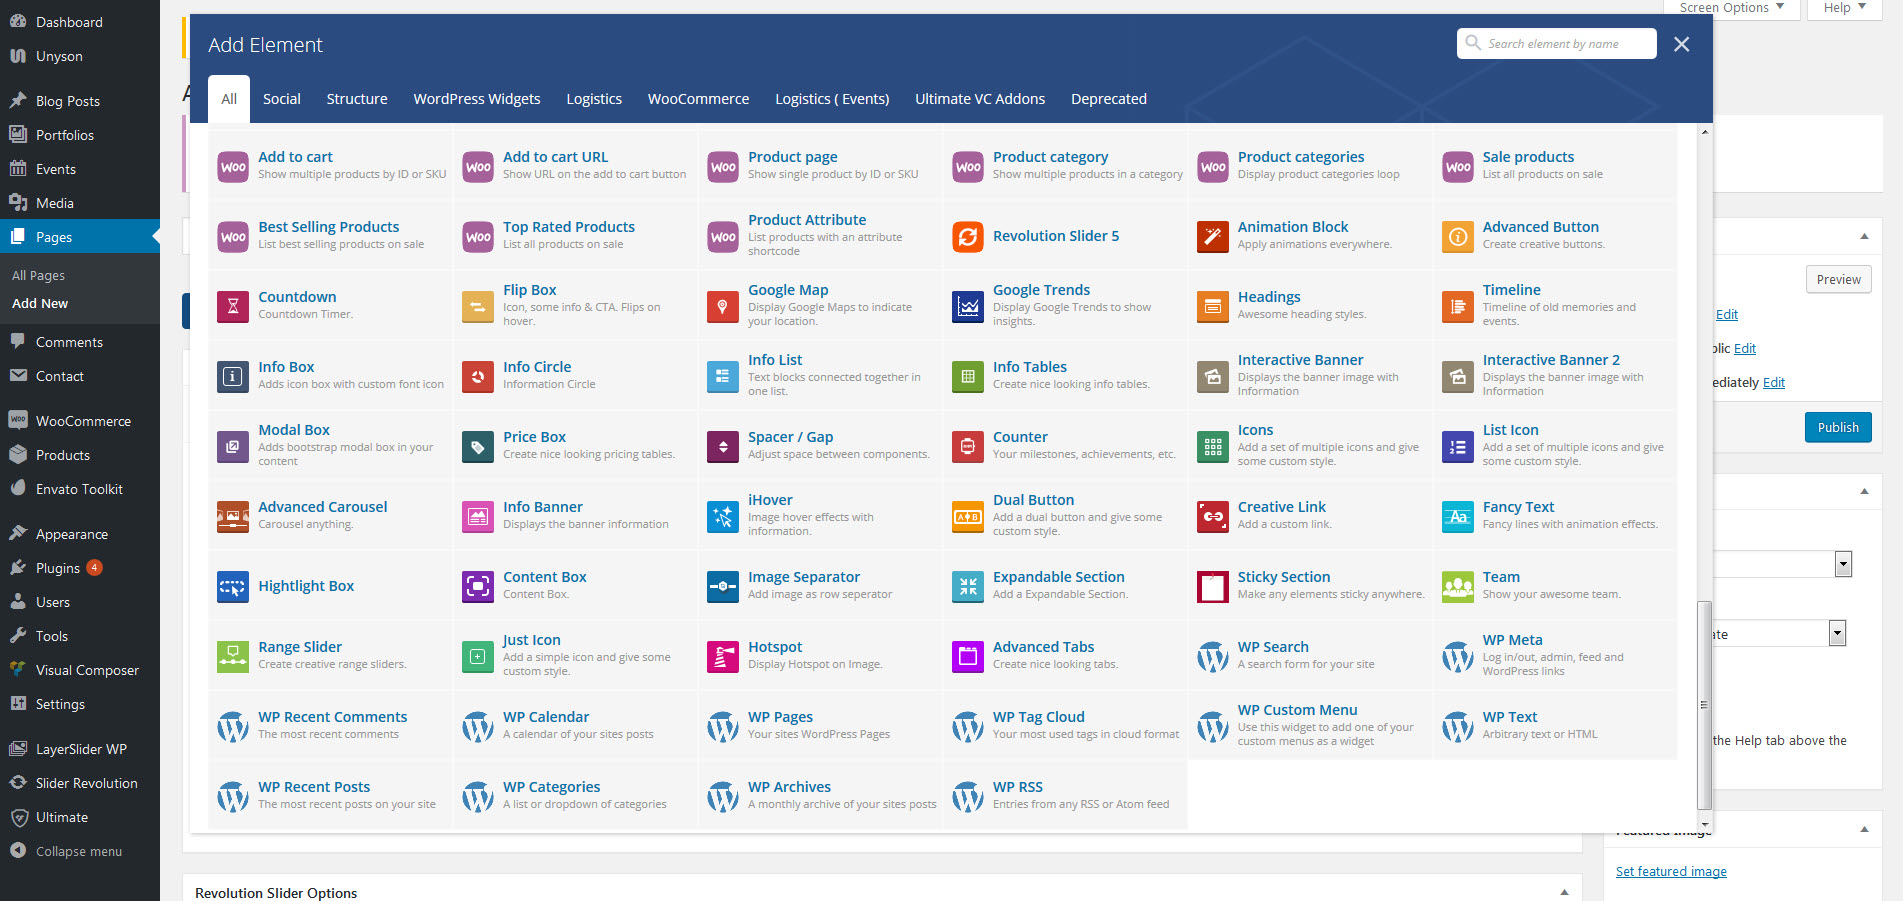Insert the Headings element icon
The image size is (1903, 901).
pos(1213,306)
